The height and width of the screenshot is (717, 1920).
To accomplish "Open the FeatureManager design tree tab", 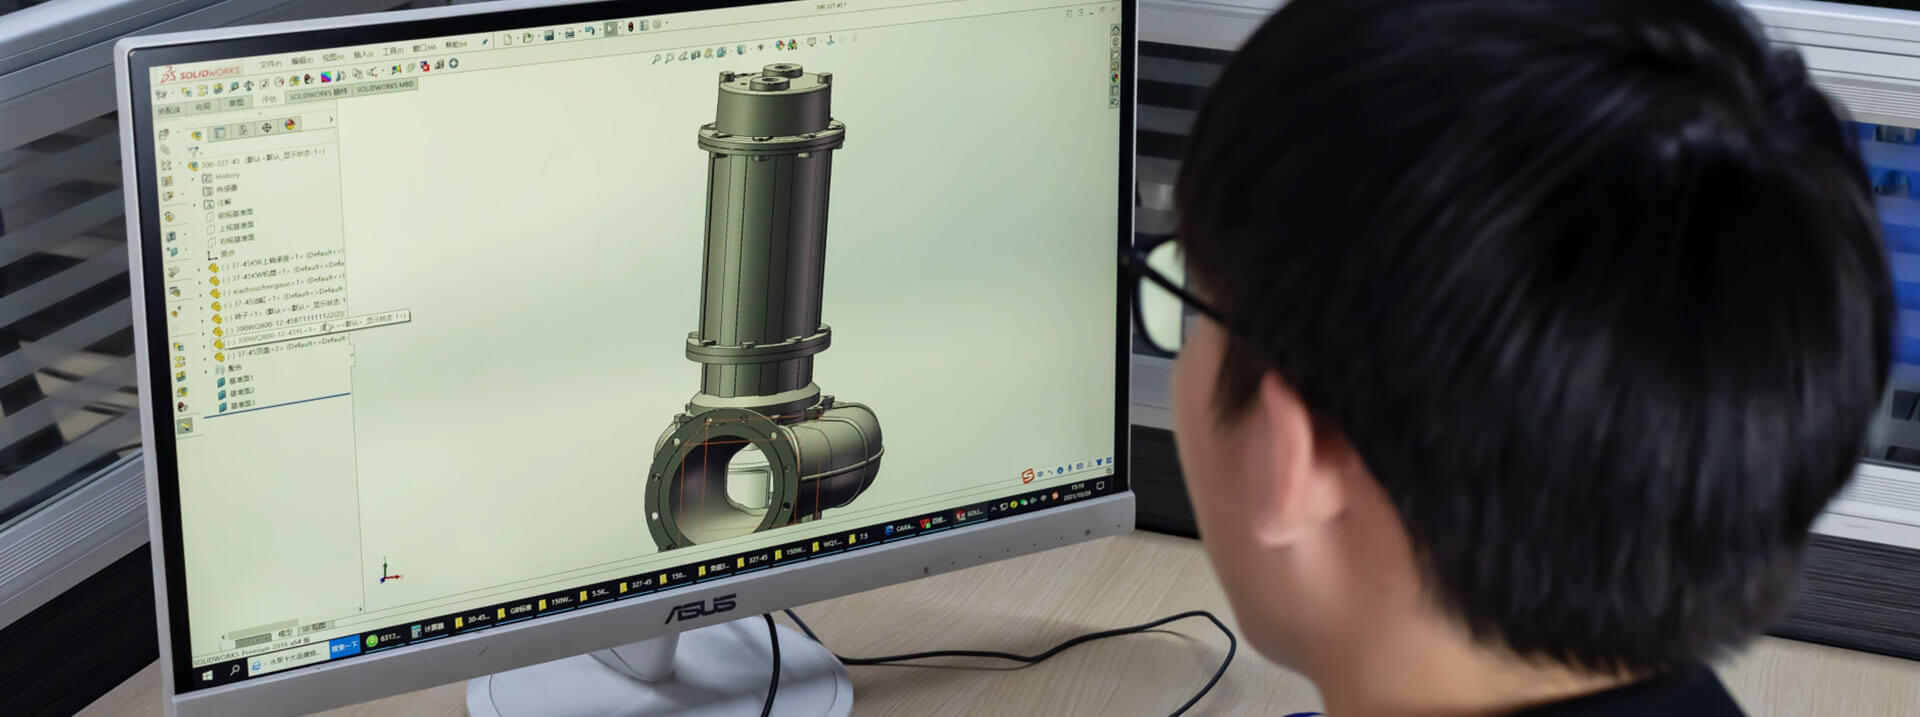I will coord(197,135).
